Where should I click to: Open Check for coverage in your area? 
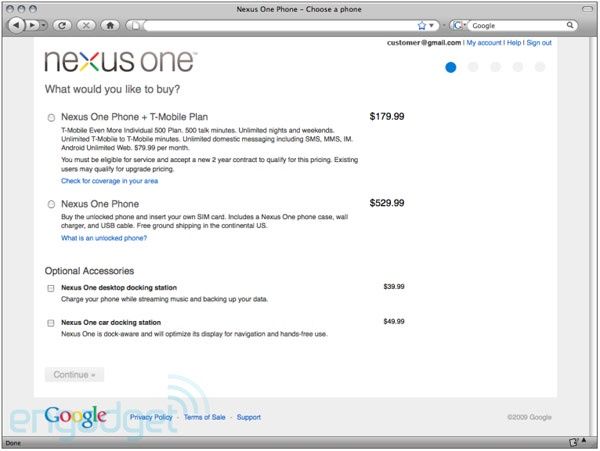[x=109, y=181]
